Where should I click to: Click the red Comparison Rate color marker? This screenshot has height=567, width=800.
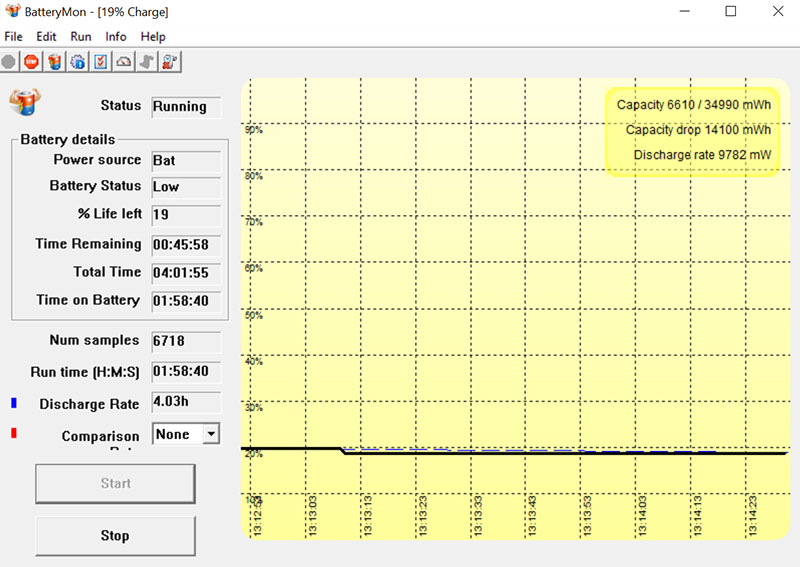tap(14, 435)
